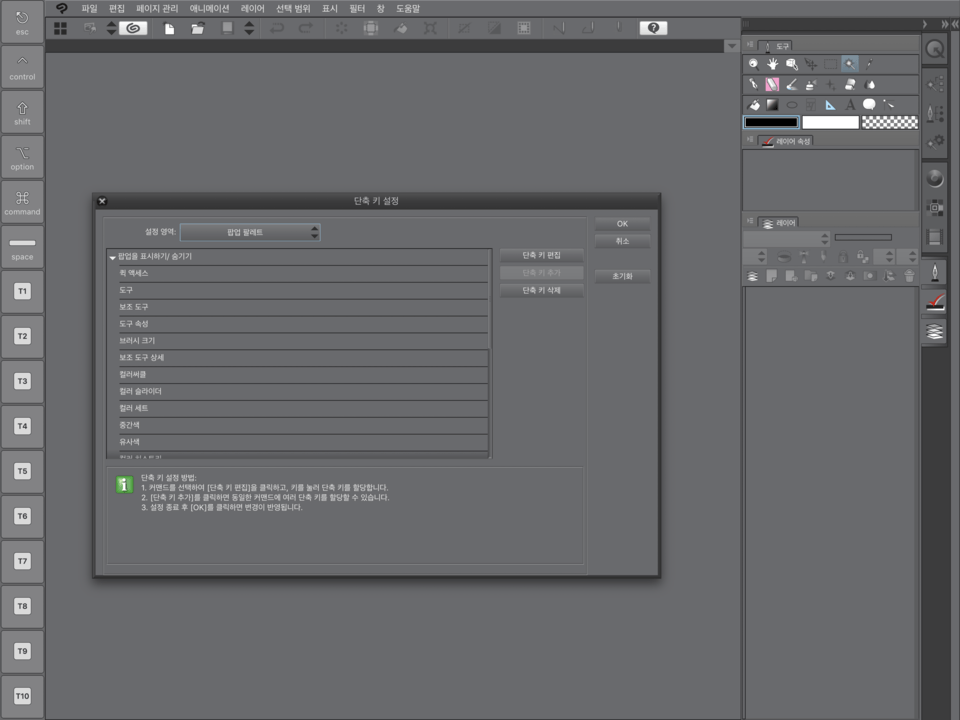Select the pink Eraser tool
The image size is (960, 720).
point(772,85)
